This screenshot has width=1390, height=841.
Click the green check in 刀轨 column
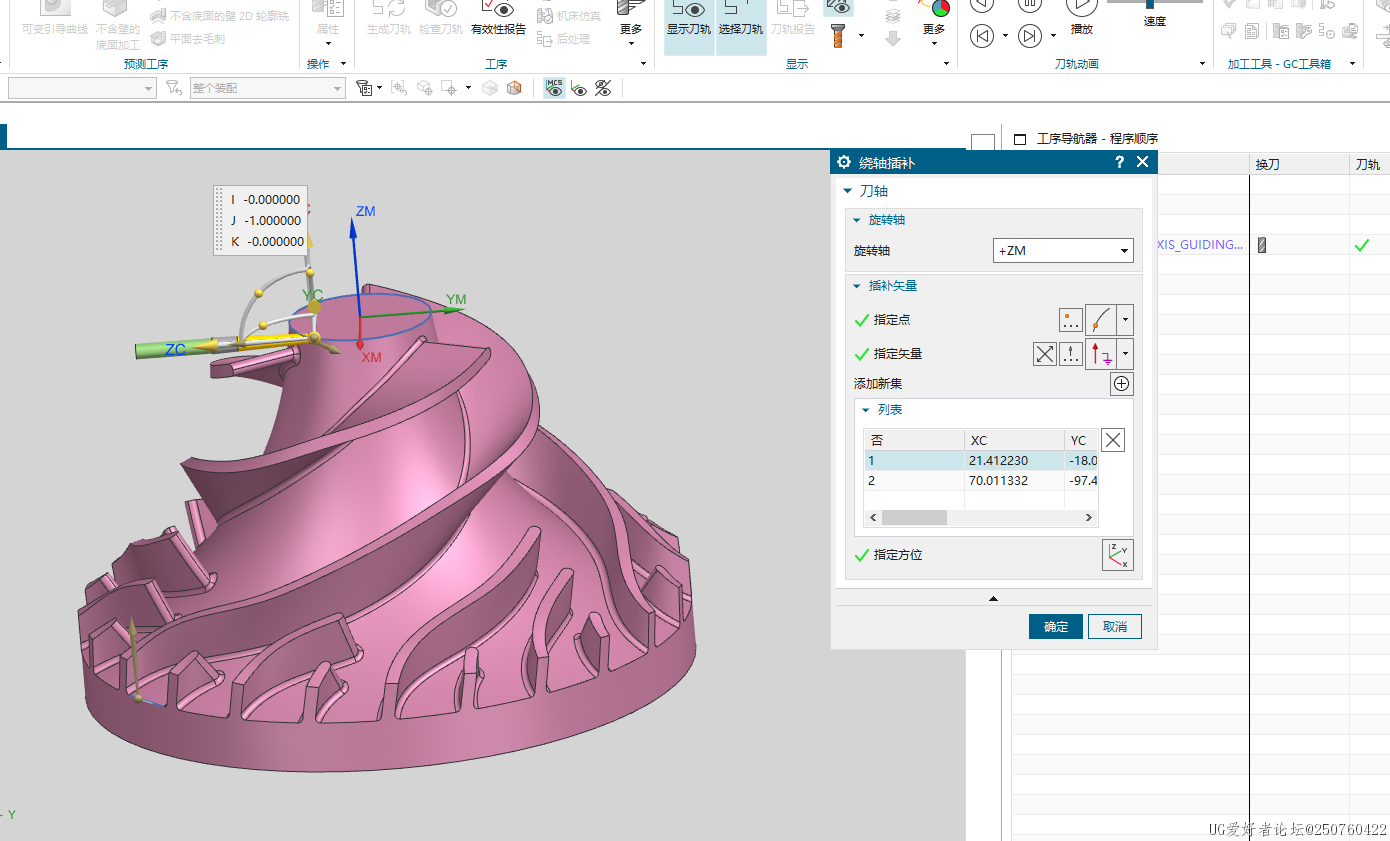click(1362, 245)
